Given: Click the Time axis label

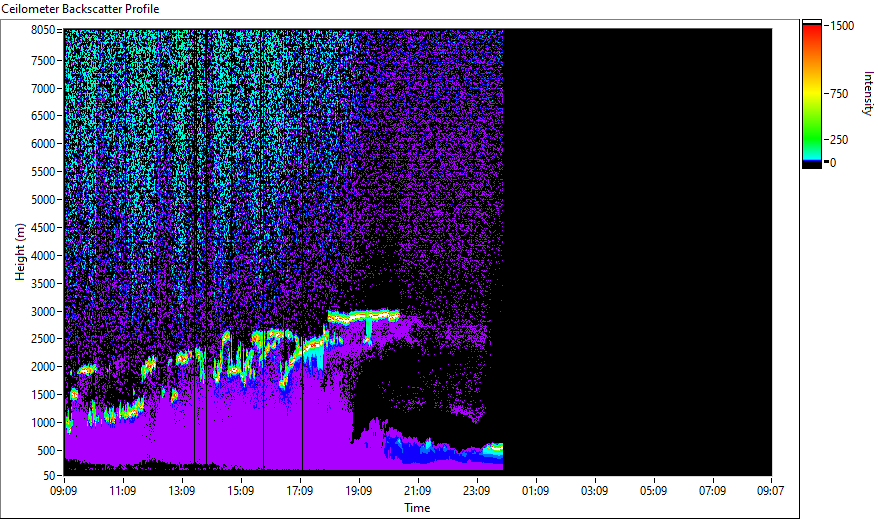Looking at the screenshot, I should (x=417, y=508).
